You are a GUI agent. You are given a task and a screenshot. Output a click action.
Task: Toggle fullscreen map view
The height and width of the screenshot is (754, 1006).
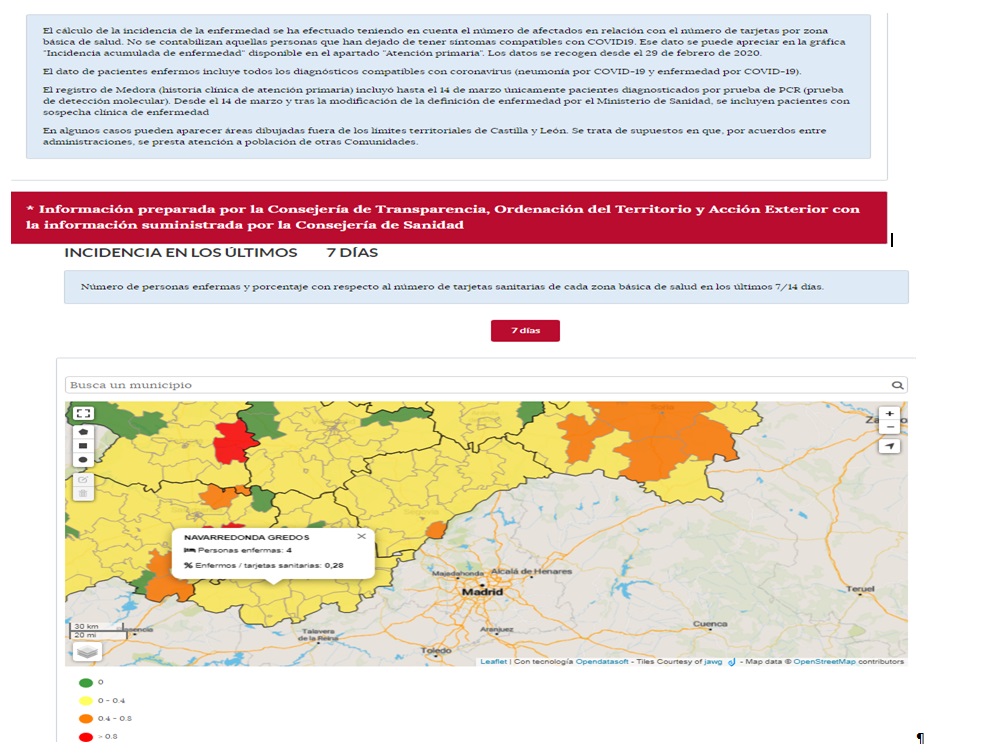click(83, 413)
